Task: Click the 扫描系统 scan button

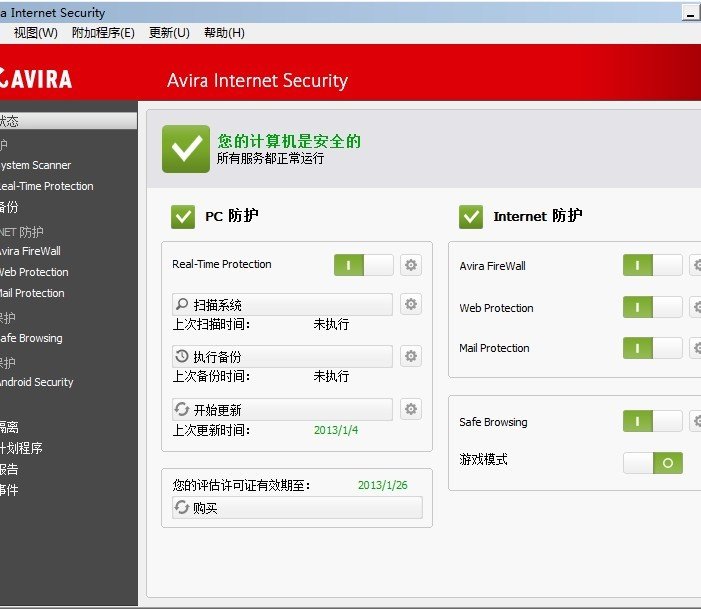Action: pyautogui.click(x=282, y=304)
